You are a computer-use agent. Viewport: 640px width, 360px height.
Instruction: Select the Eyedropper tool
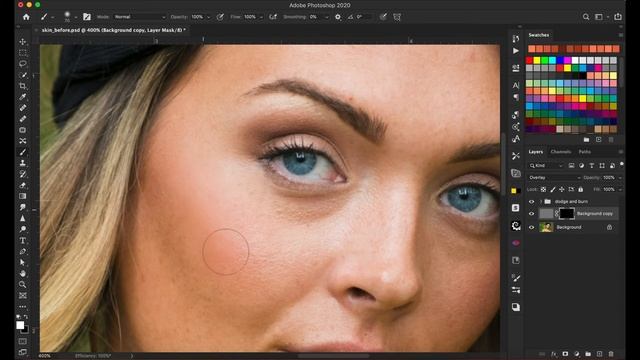22,97
